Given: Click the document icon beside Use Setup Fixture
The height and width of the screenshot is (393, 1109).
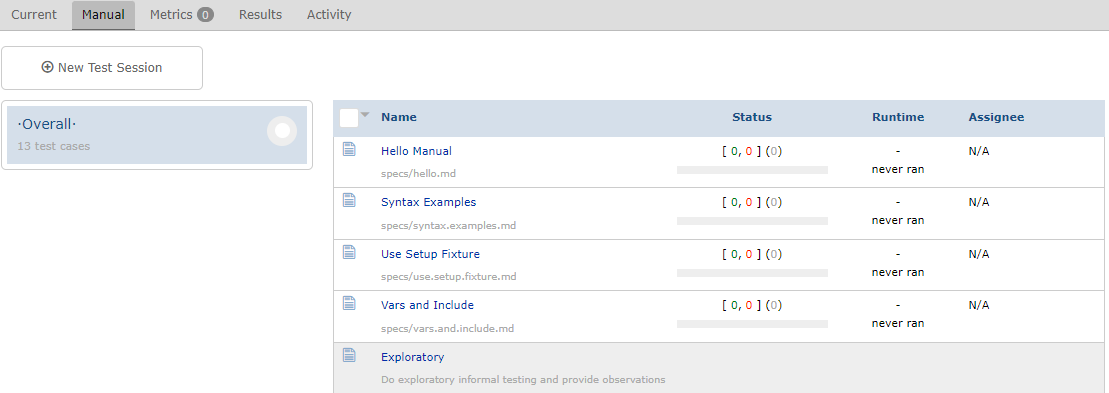Looking at the screenshot, I should pyautogui.click(x=349, y=252).
